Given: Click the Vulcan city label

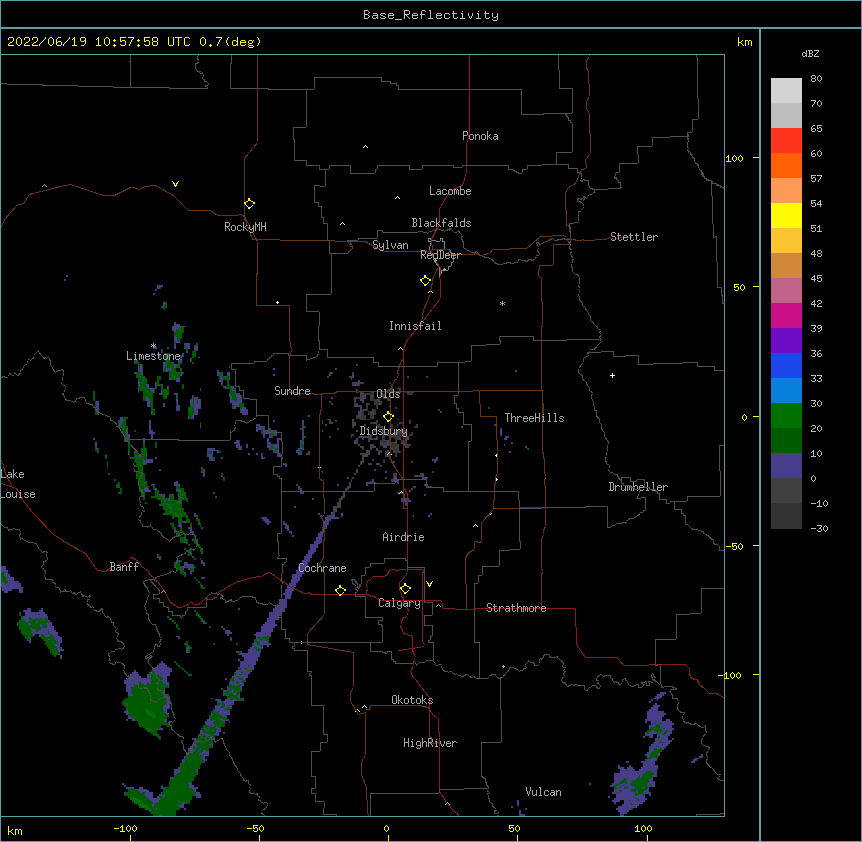Looking at the screenshot, I should click(x=543, y=792).
